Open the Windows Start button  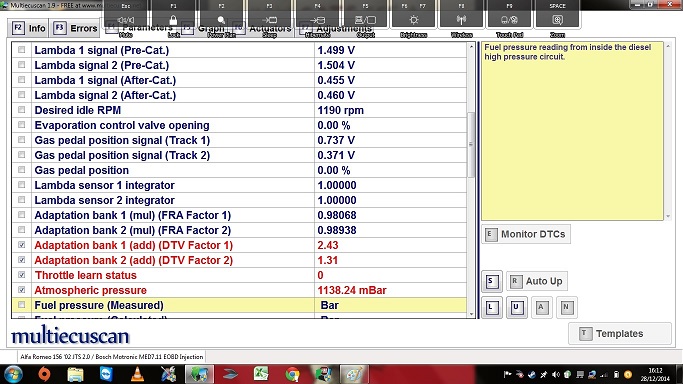click(x=14, y=374)
